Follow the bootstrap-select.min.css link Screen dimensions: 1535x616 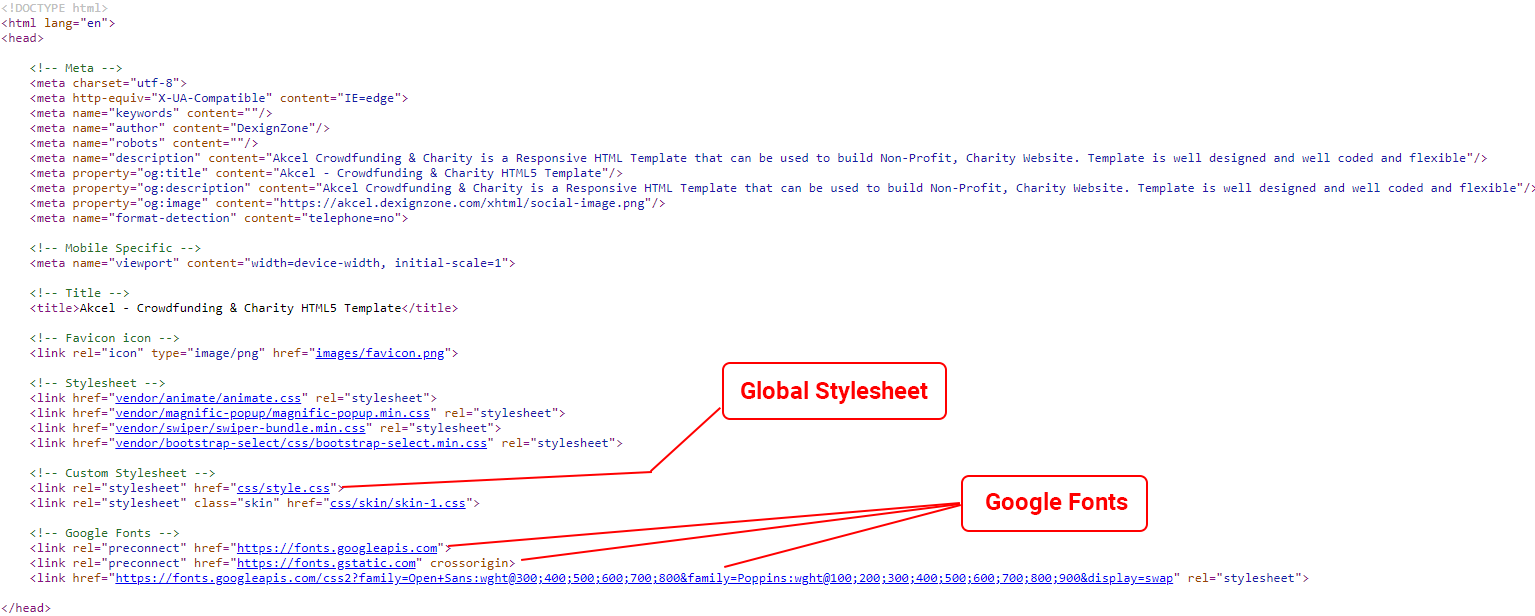click(x=301, y=443)
